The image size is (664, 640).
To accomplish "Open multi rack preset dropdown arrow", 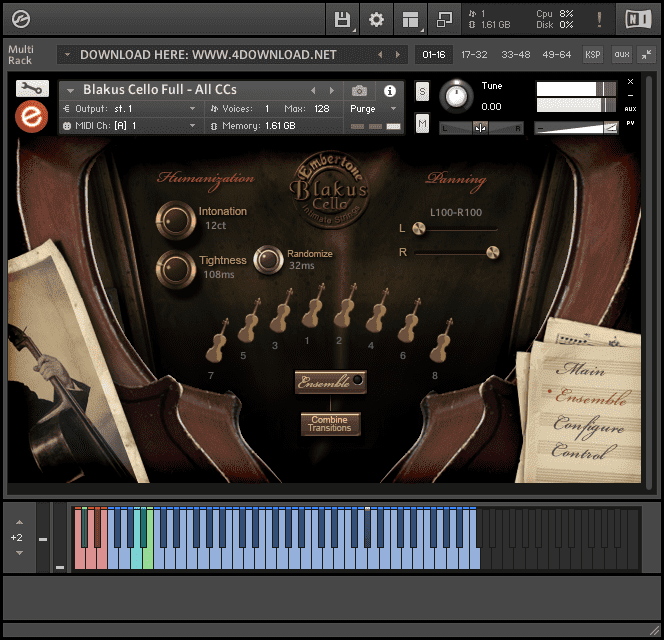I will click(x=67, y=55).
